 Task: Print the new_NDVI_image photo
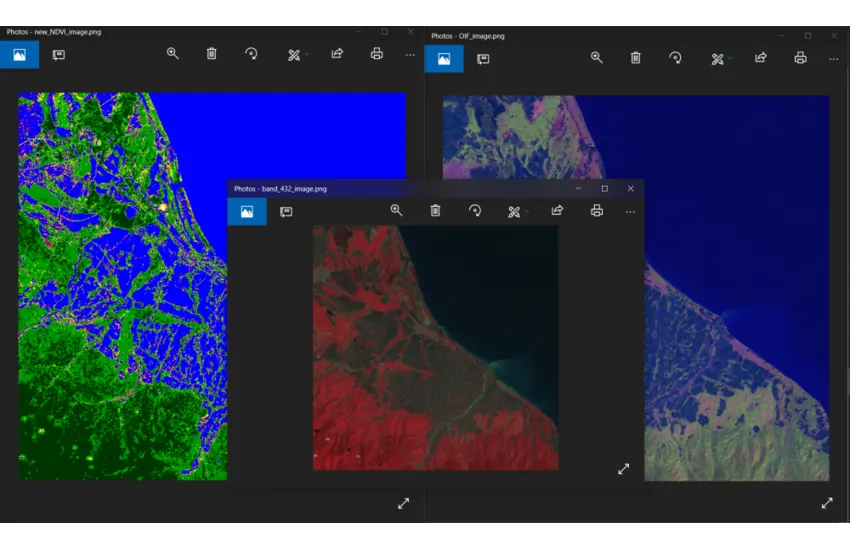coord(376,54)
